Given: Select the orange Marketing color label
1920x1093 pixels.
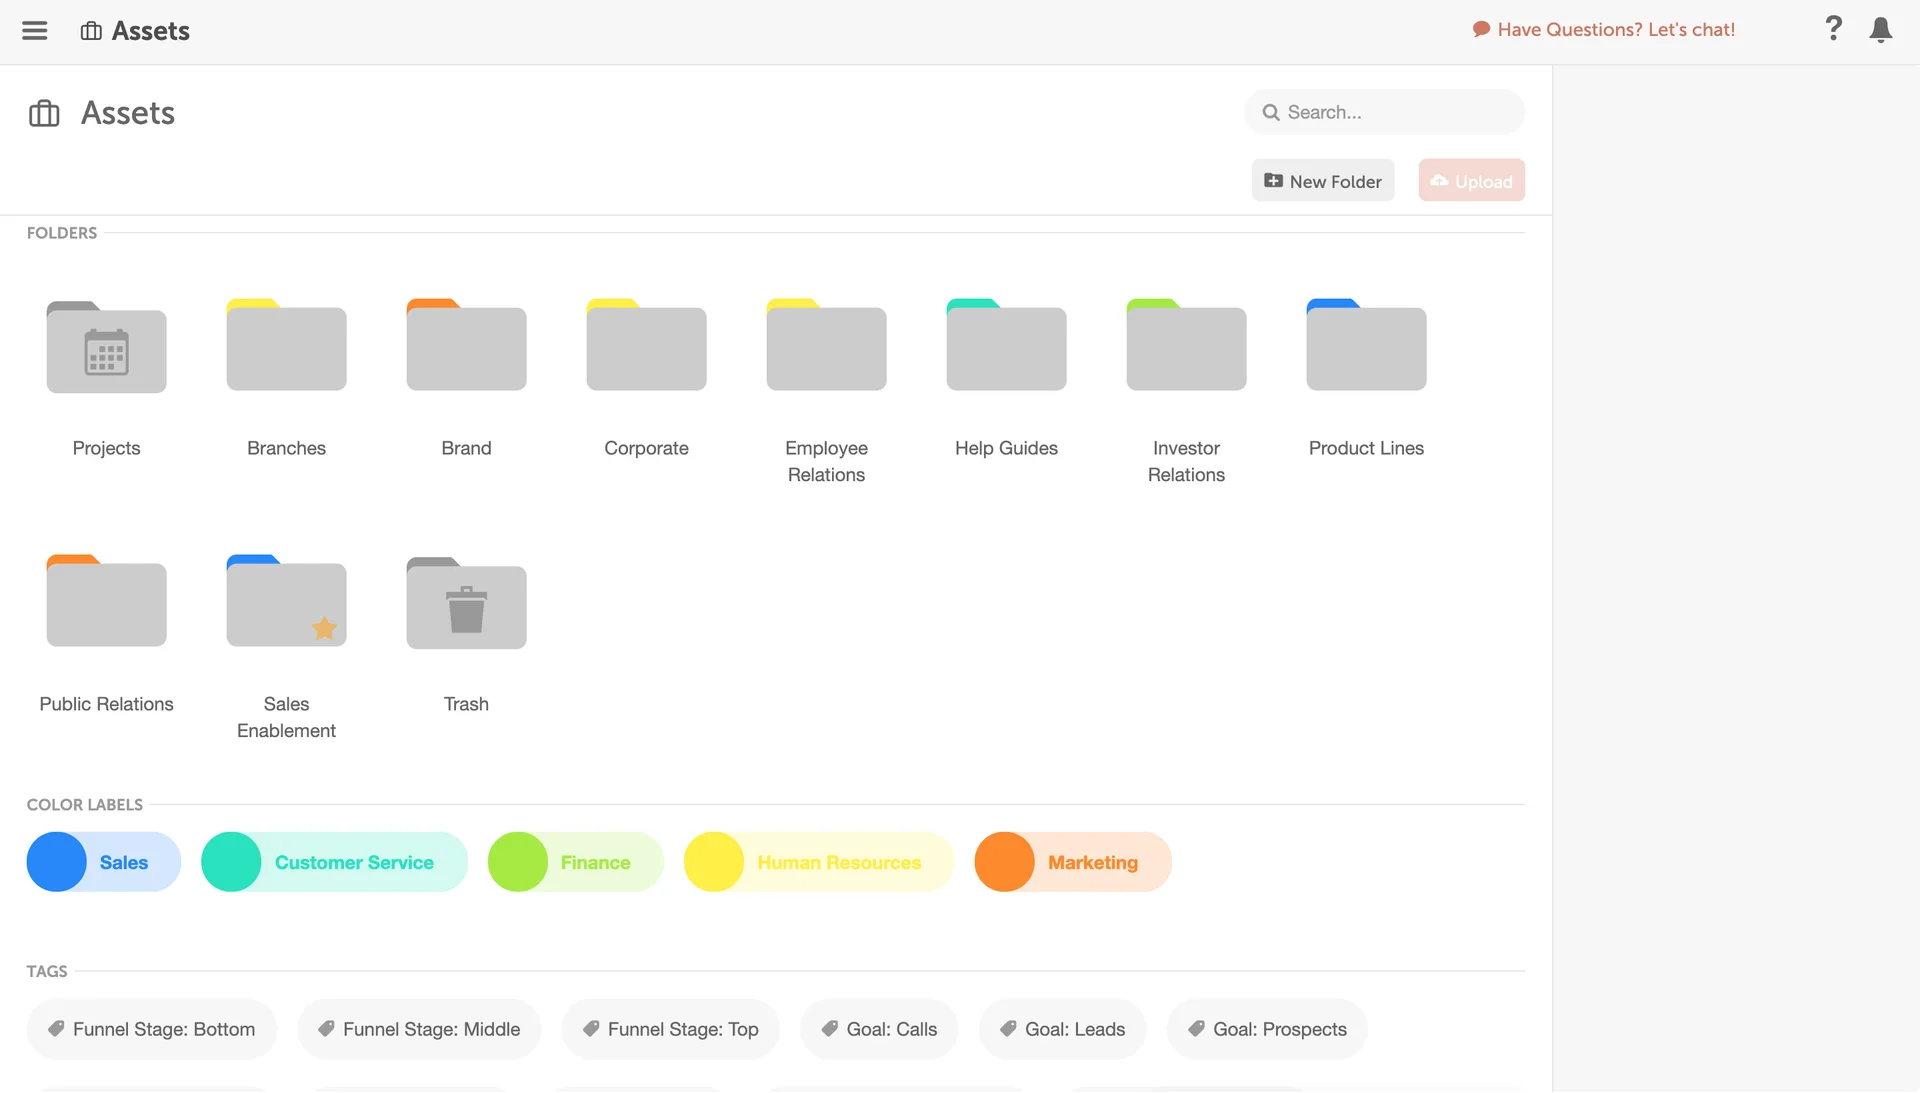Looking at the screenshot, I should 1073,862.
